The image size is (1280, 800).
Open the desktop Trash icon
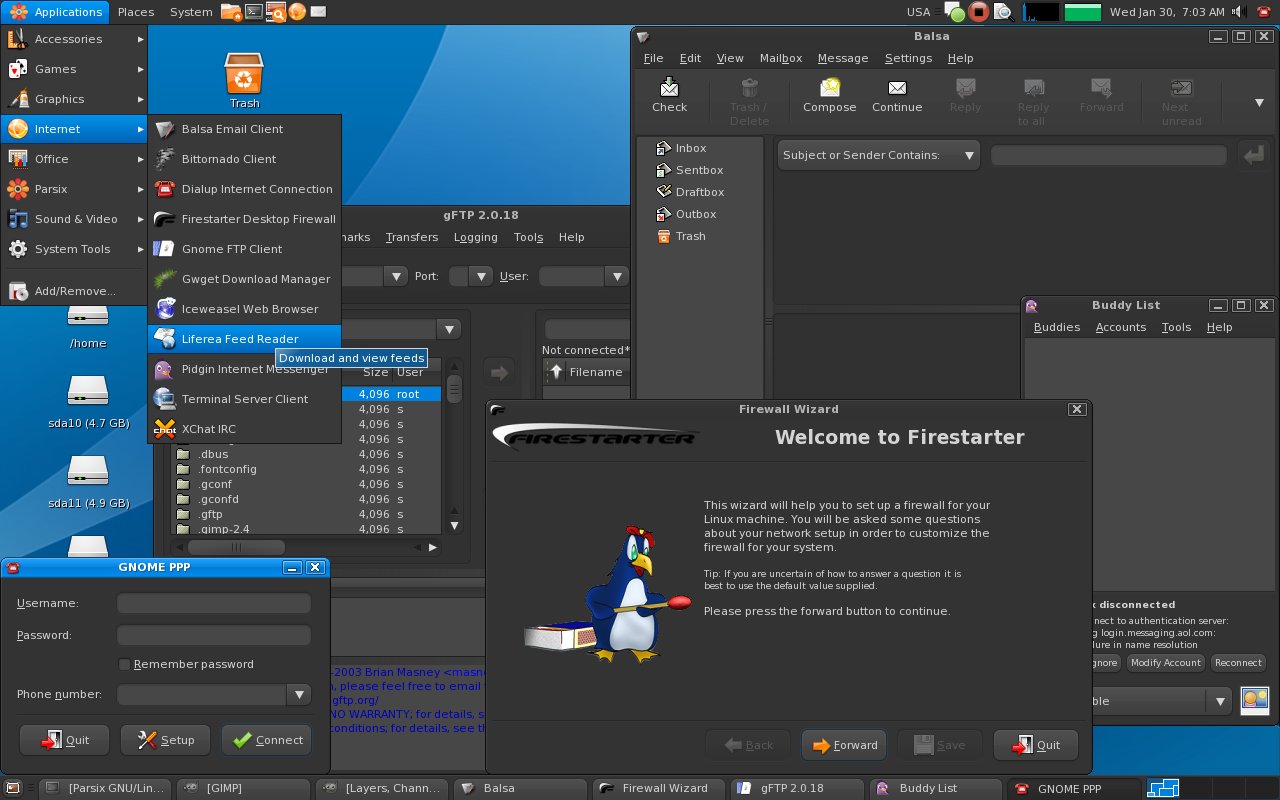[x=244, y=74]
